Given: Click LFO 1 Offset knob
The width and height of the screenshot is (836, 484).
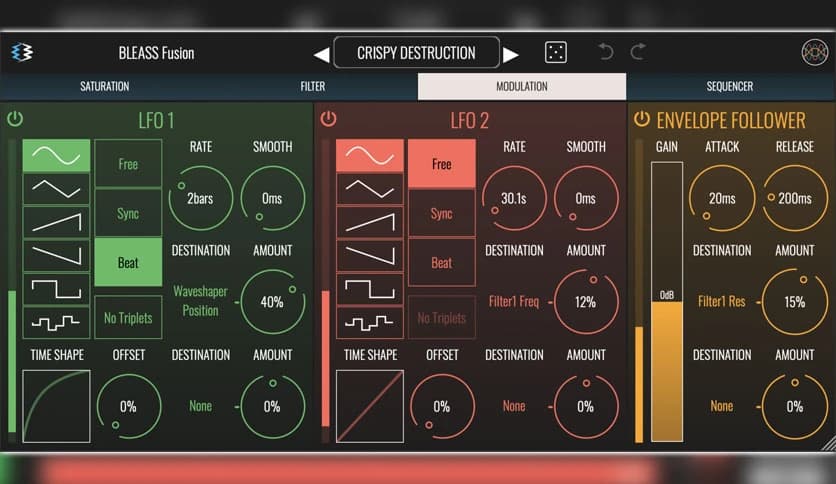Looking at the screenshot, I should coord(128,406).
